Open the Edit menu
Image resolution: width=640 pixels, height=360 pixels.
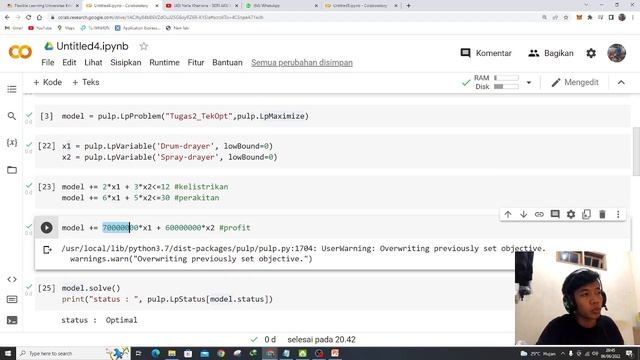tap(69, 62)
